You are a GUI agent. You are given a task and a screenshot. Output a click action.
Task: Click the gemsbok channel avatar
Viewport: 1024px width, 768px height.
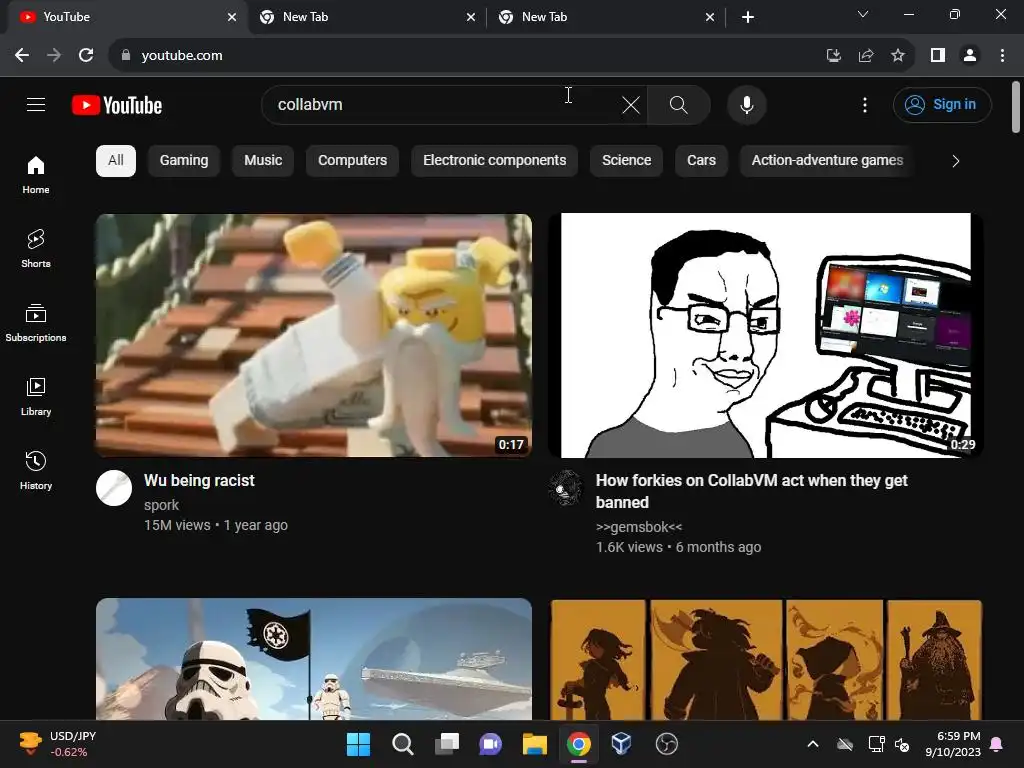pos(566,488)
